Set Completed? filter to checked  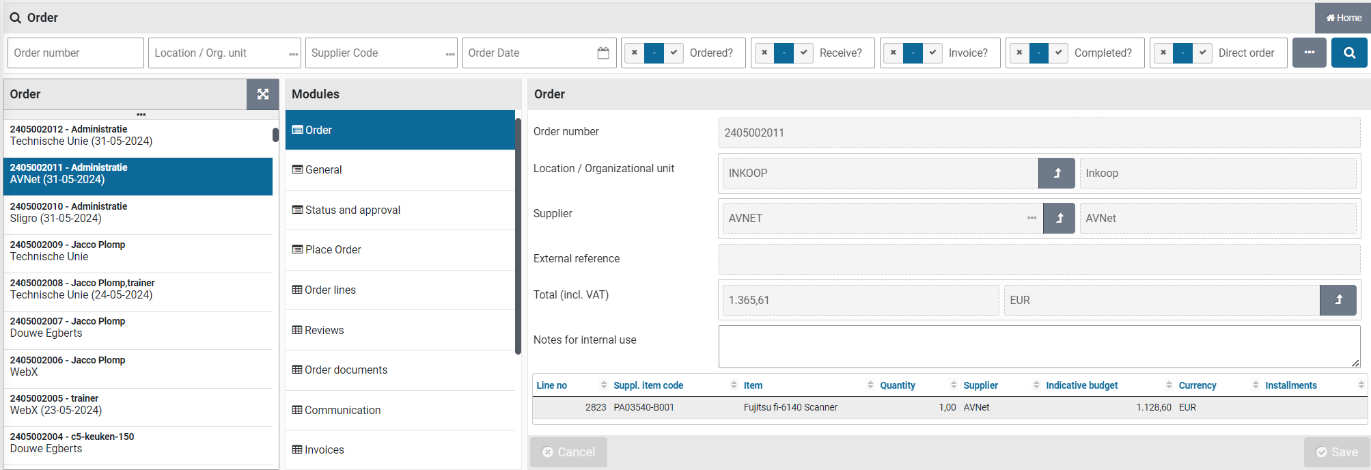[1059, 53]
